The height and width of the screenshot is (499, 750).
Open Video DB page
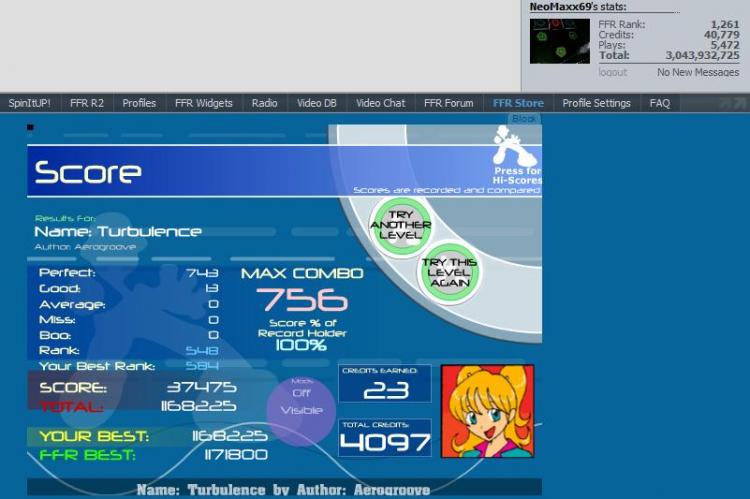[317, 103]
